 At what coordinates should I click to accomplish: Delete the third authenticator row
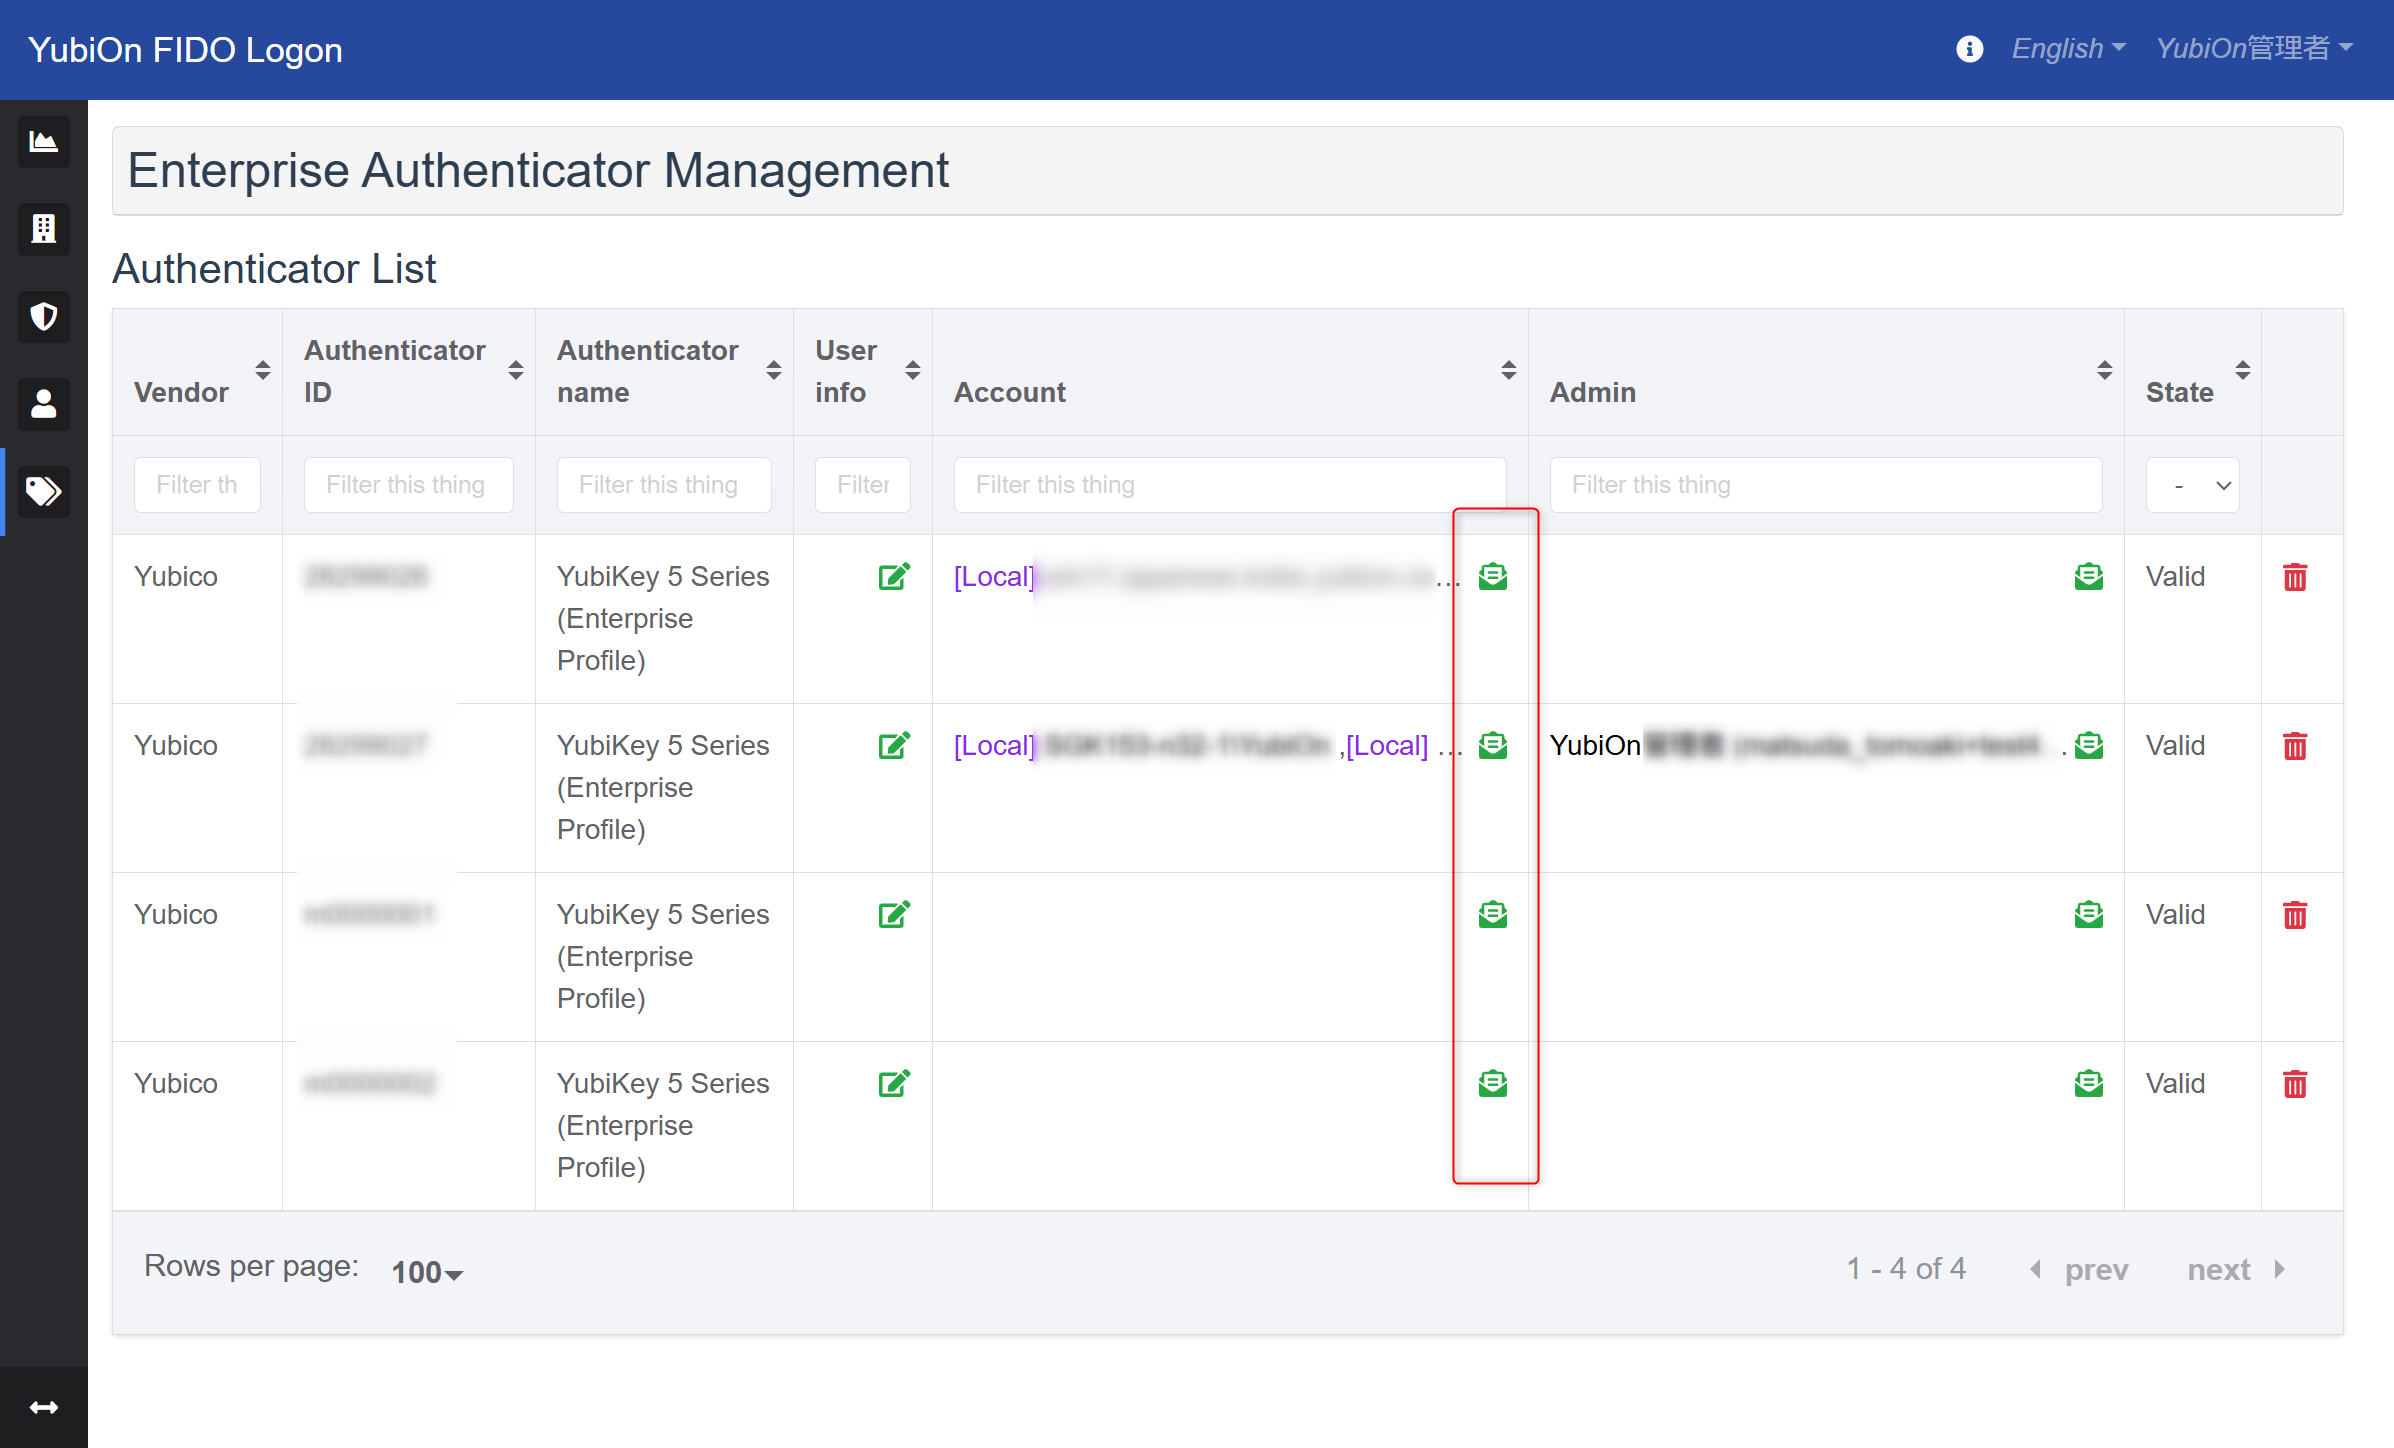click(x=2295, y=915)
